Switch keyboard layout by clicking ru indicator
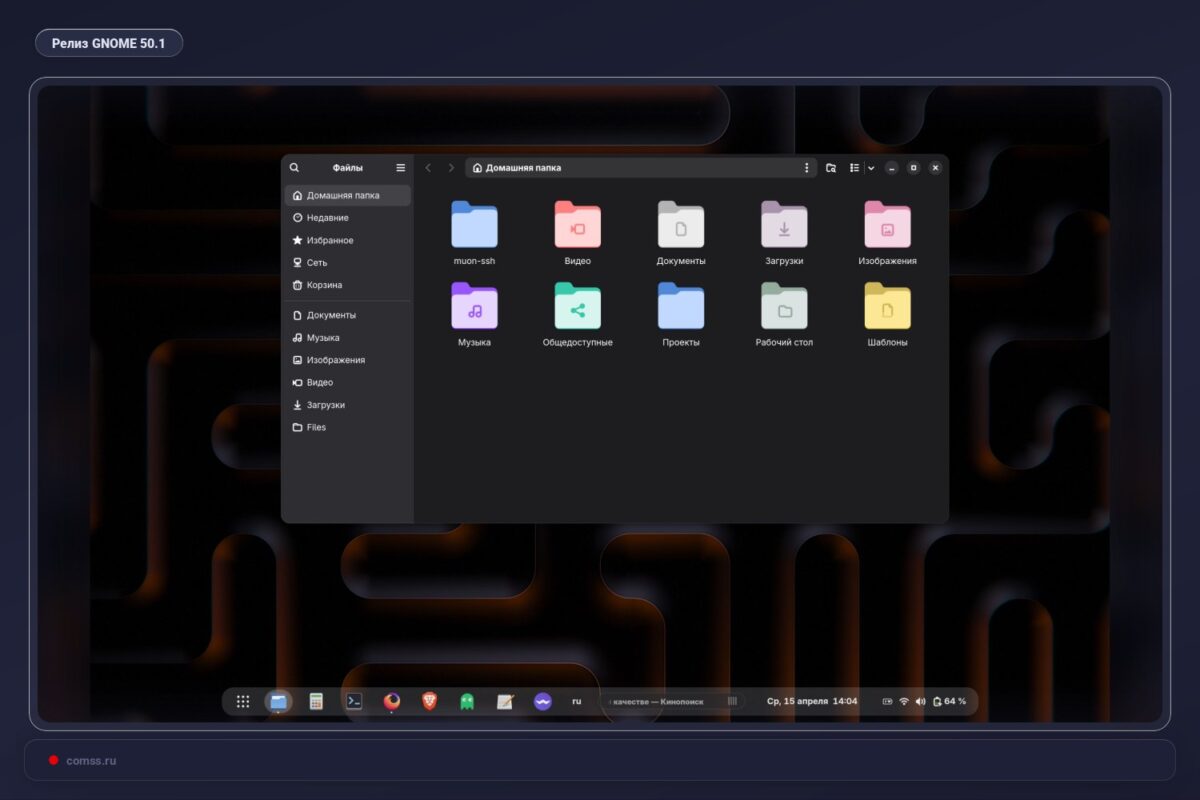The height and width of the screenshot is (800, 1200). [576, 701]
